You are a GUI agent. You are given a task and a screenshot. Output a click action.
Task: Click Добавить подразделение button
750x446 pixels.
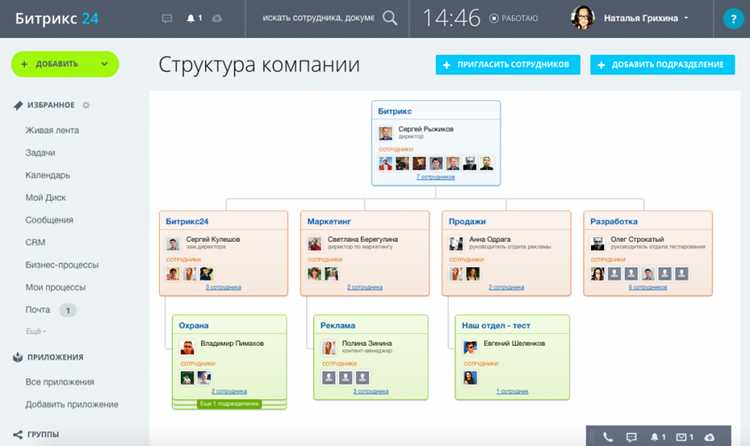click(662, 65)
